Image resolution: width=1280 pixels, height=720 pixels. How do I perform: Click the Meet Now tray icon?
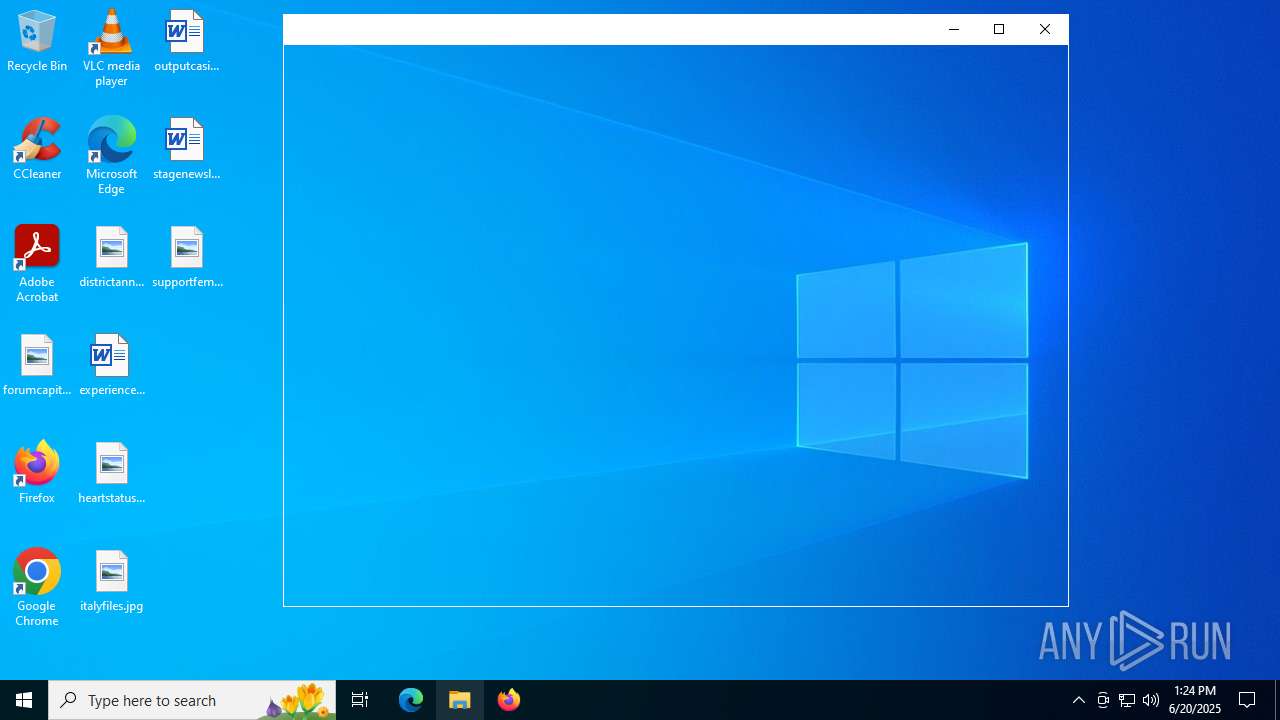(x=1103, y=700)
